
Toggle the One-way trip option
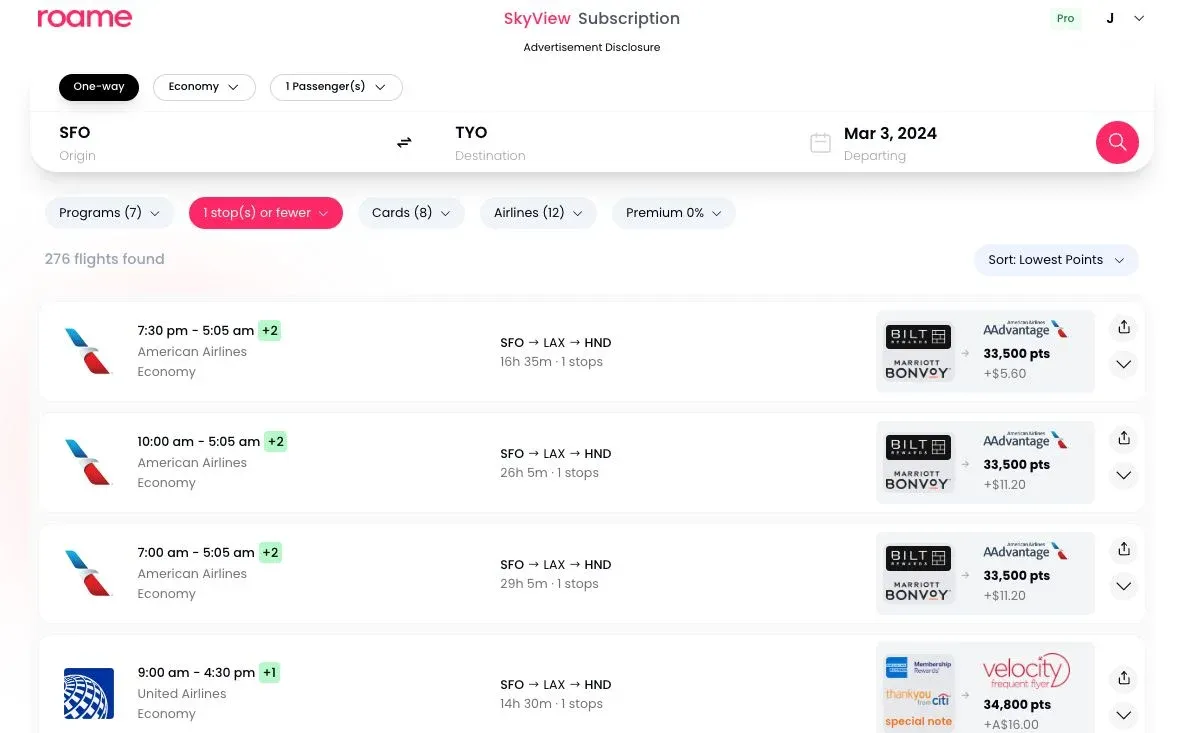click(99, 87)
